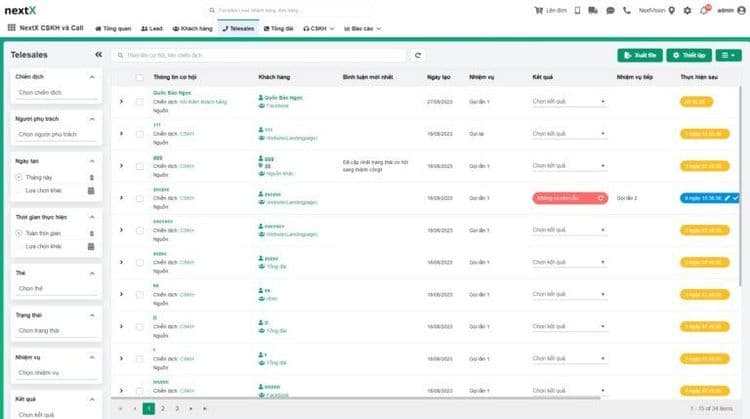Viewport: 750px width, 419px height.
Task: Open calendar picker under Ngày tạo filter
Action: tap(91, 189)
